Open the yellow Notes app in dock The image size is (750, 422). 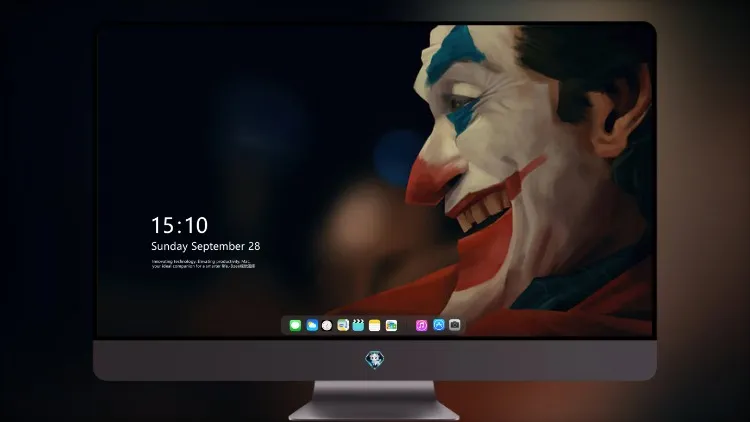click(375, 325)
